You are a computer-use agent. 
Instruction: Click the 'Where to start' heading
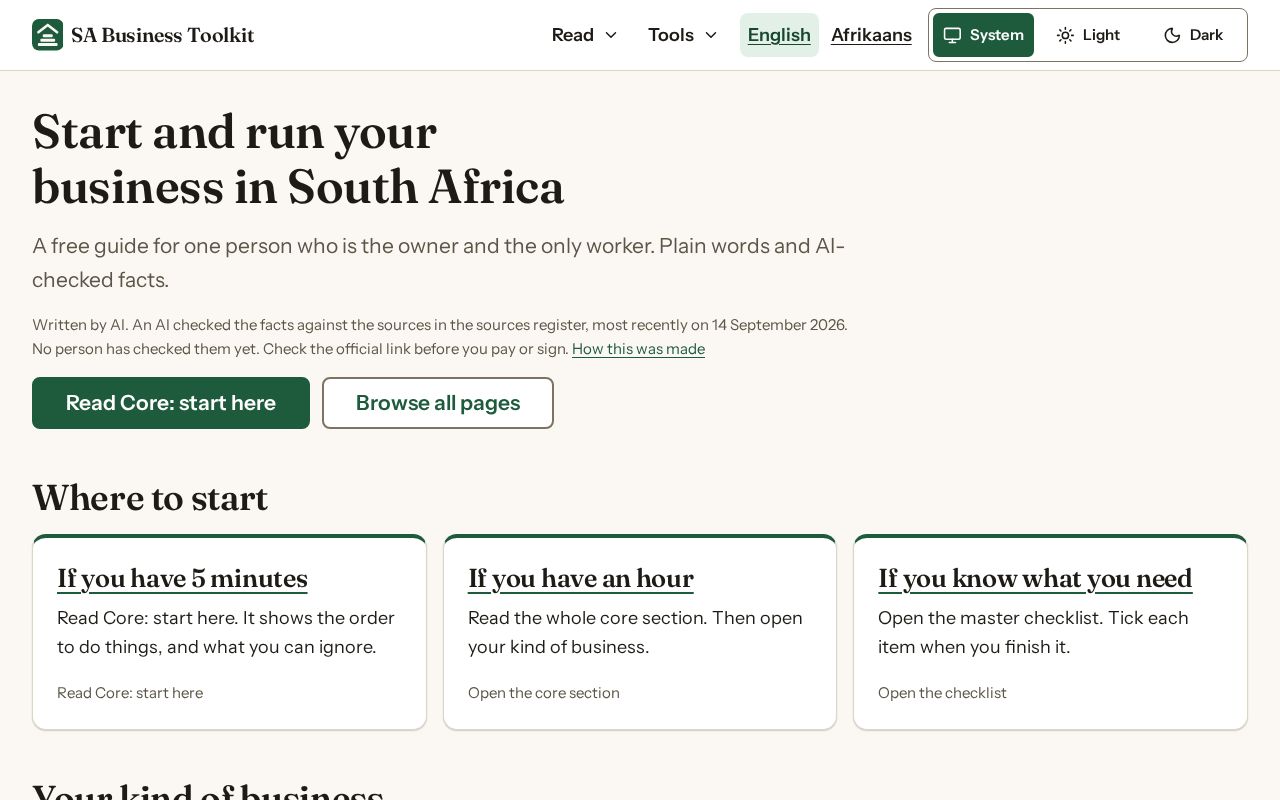click(150, 498)
